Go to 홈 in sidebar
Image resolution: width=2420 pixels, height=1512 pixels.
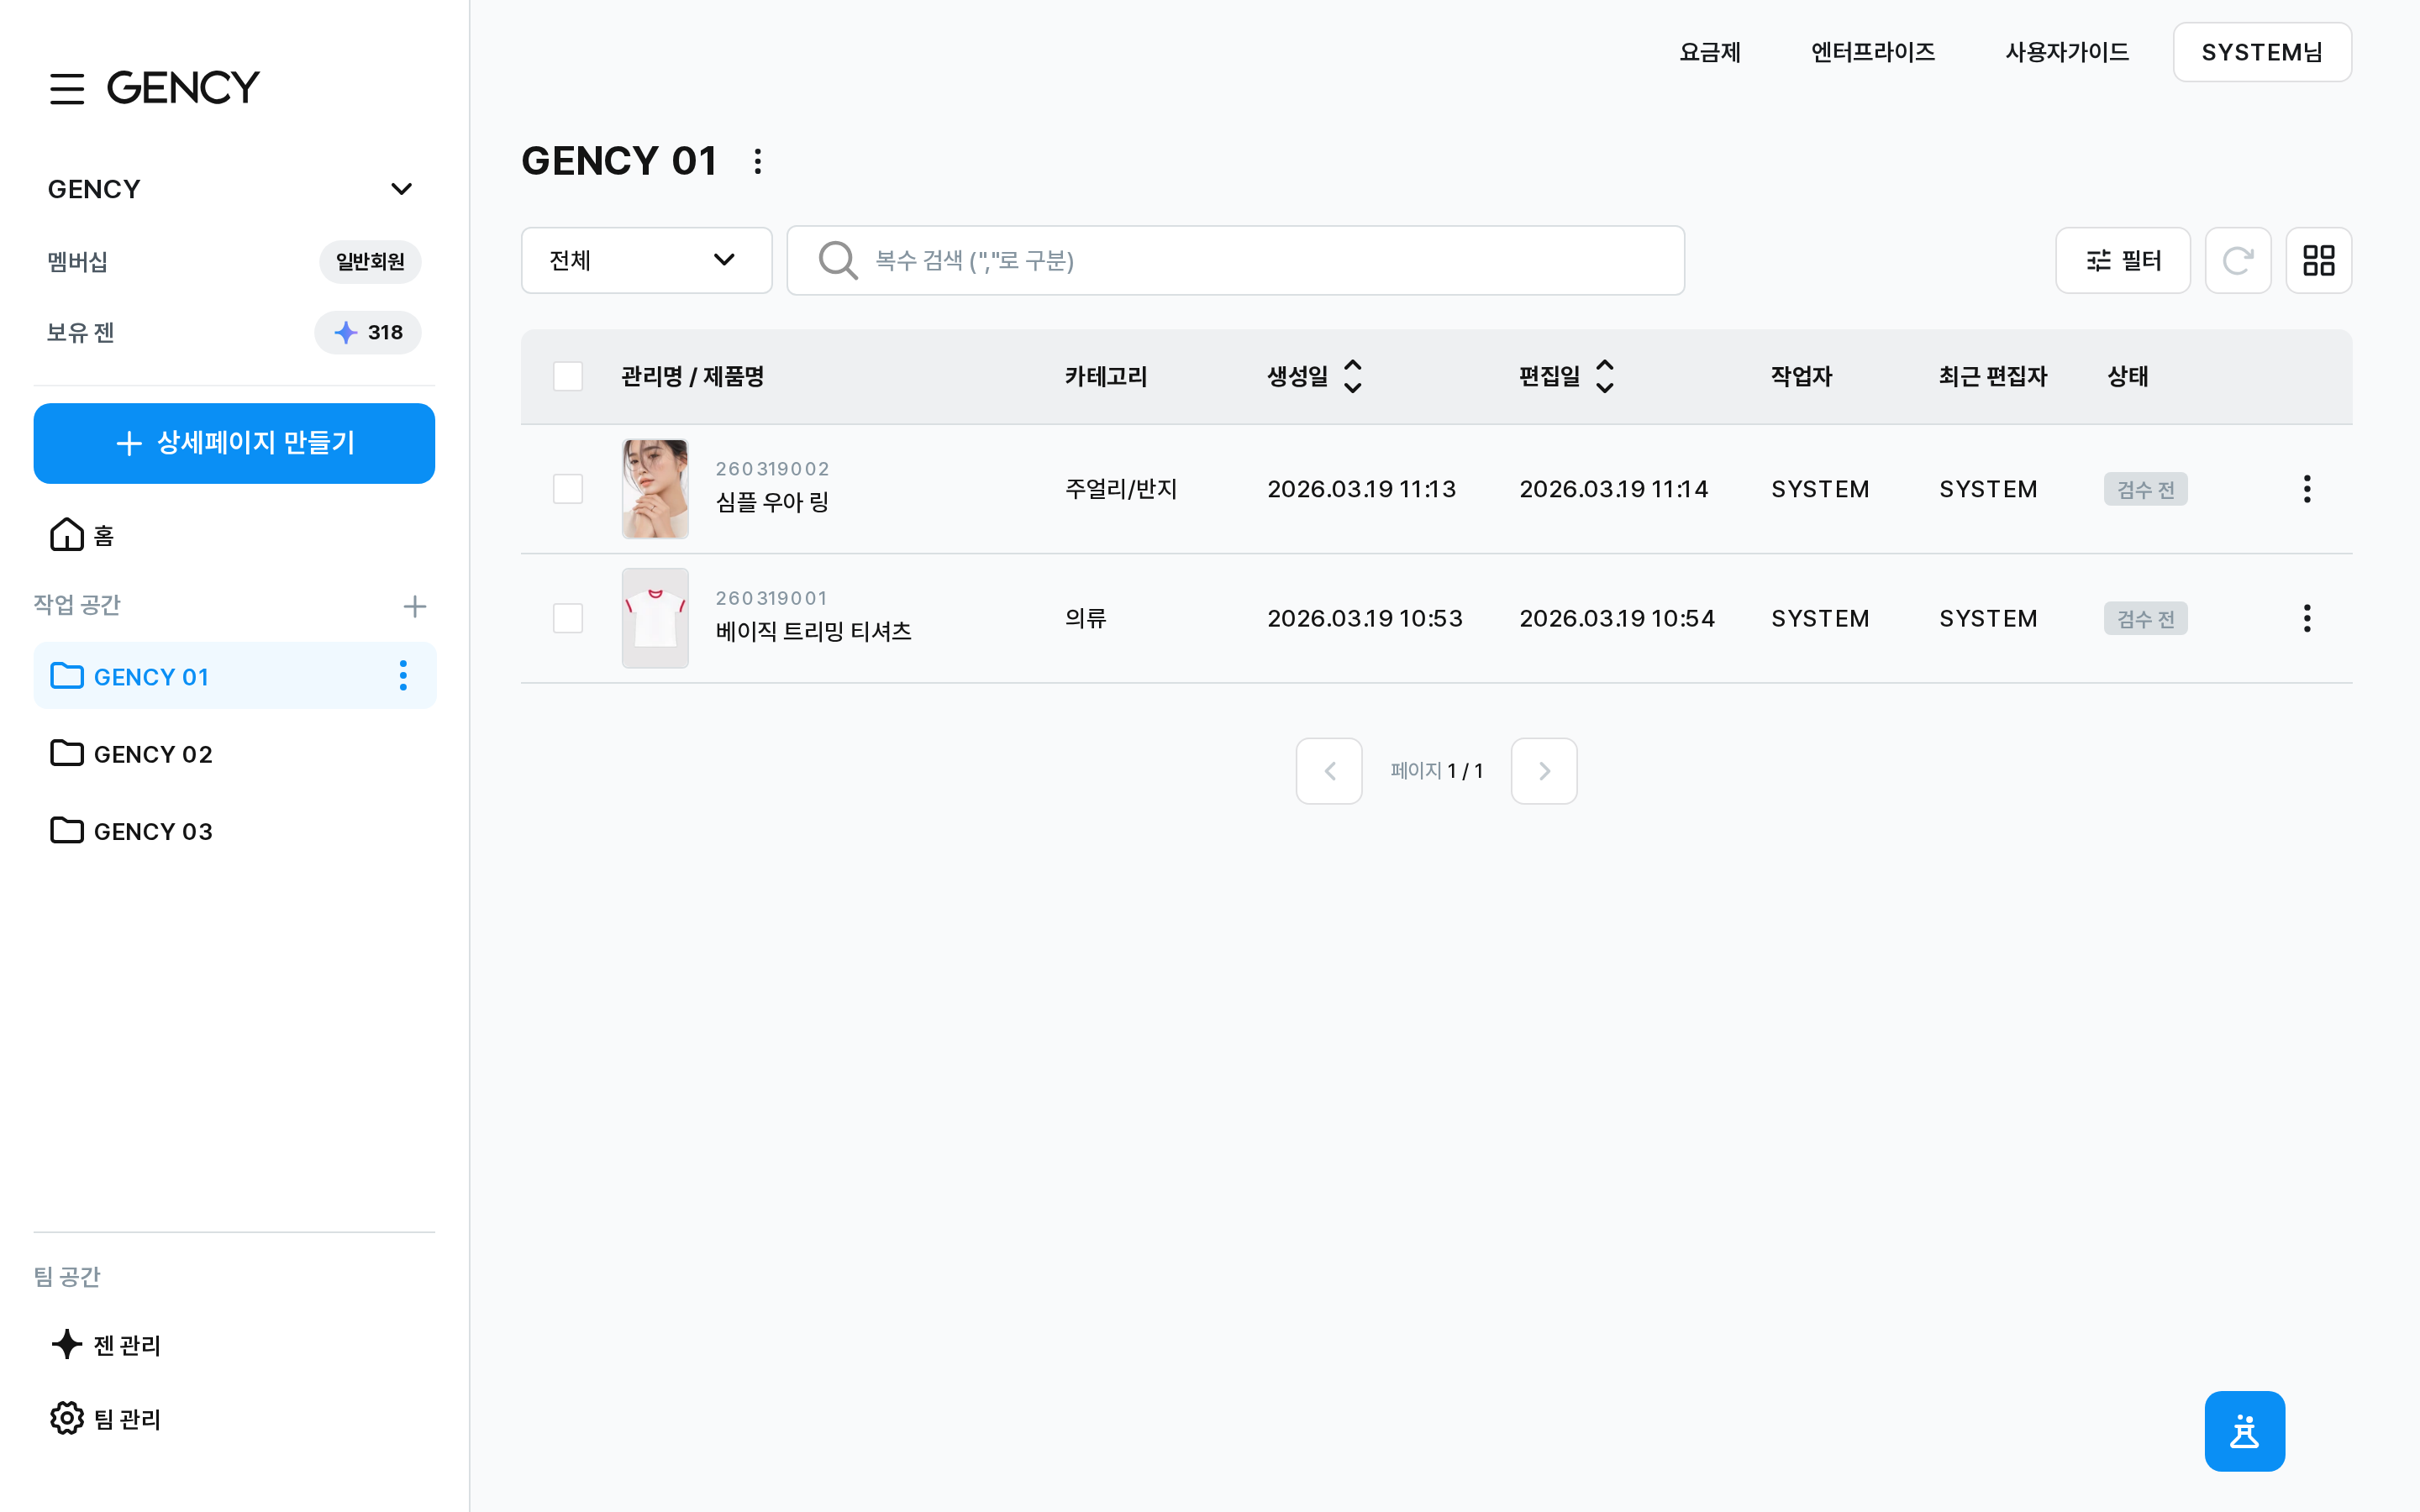(83, 535)
